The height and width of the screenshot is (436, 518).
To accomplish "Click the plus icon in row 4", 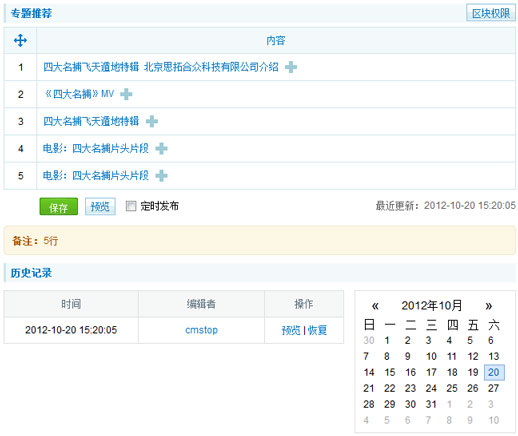I will [x=161, y=148].
